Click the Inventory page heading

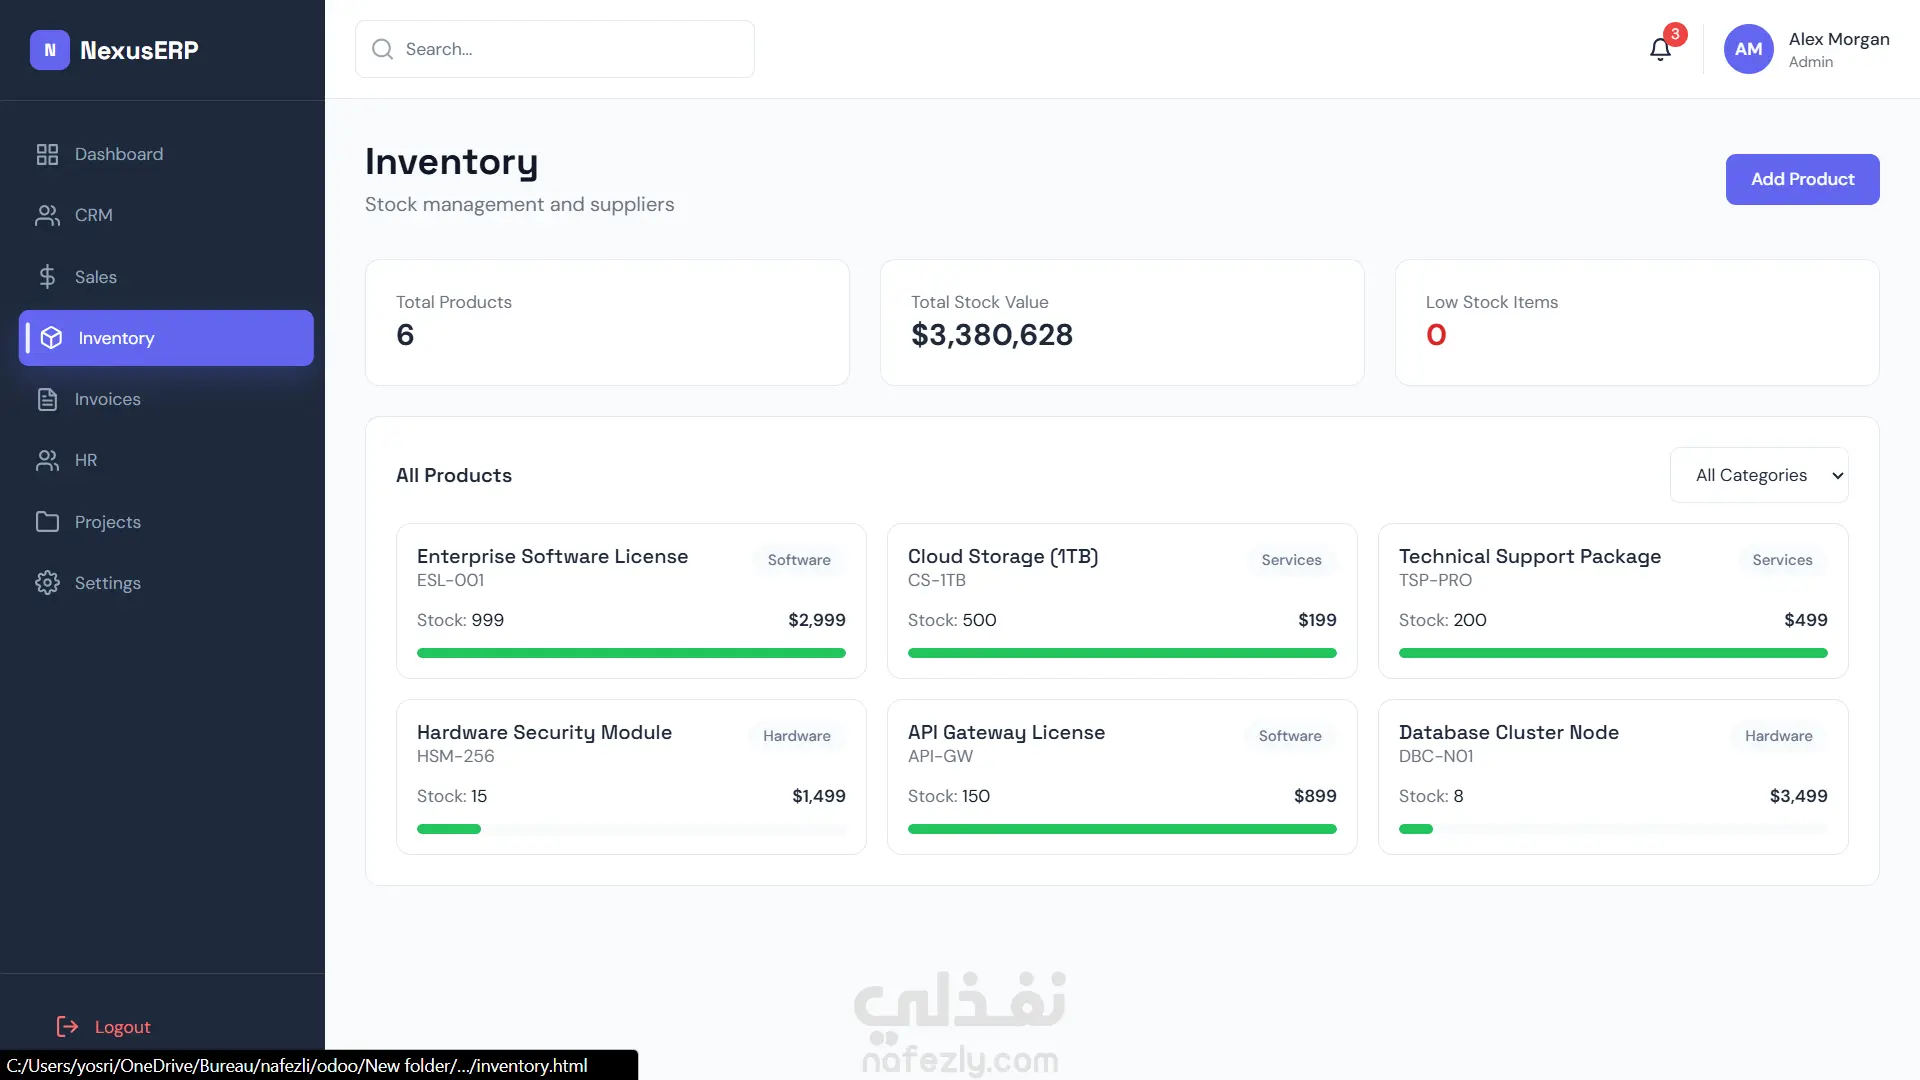click(x=451, y=162)
